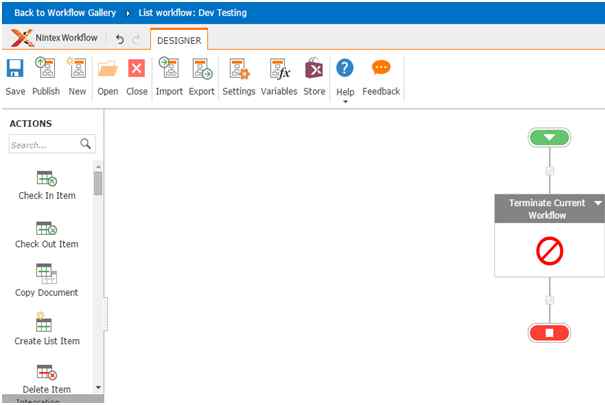
Task: Open an existing workflow
Action: (x=108, y=76)
